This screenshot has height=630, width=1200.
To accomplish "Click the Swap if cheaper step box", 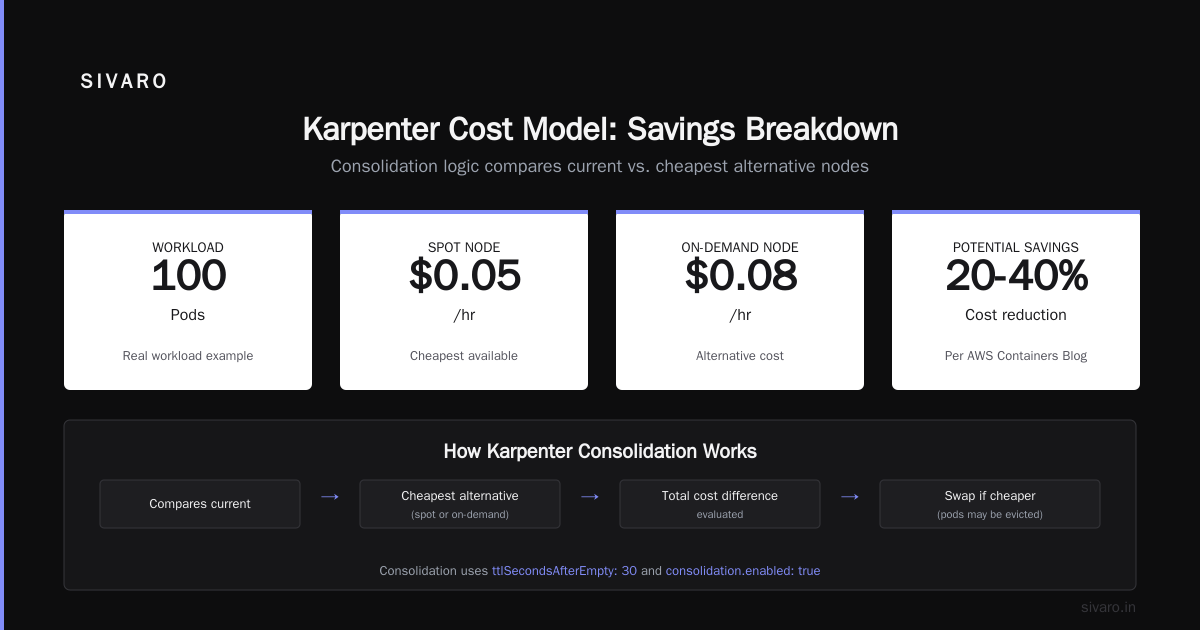I will [x=990, y=504].
